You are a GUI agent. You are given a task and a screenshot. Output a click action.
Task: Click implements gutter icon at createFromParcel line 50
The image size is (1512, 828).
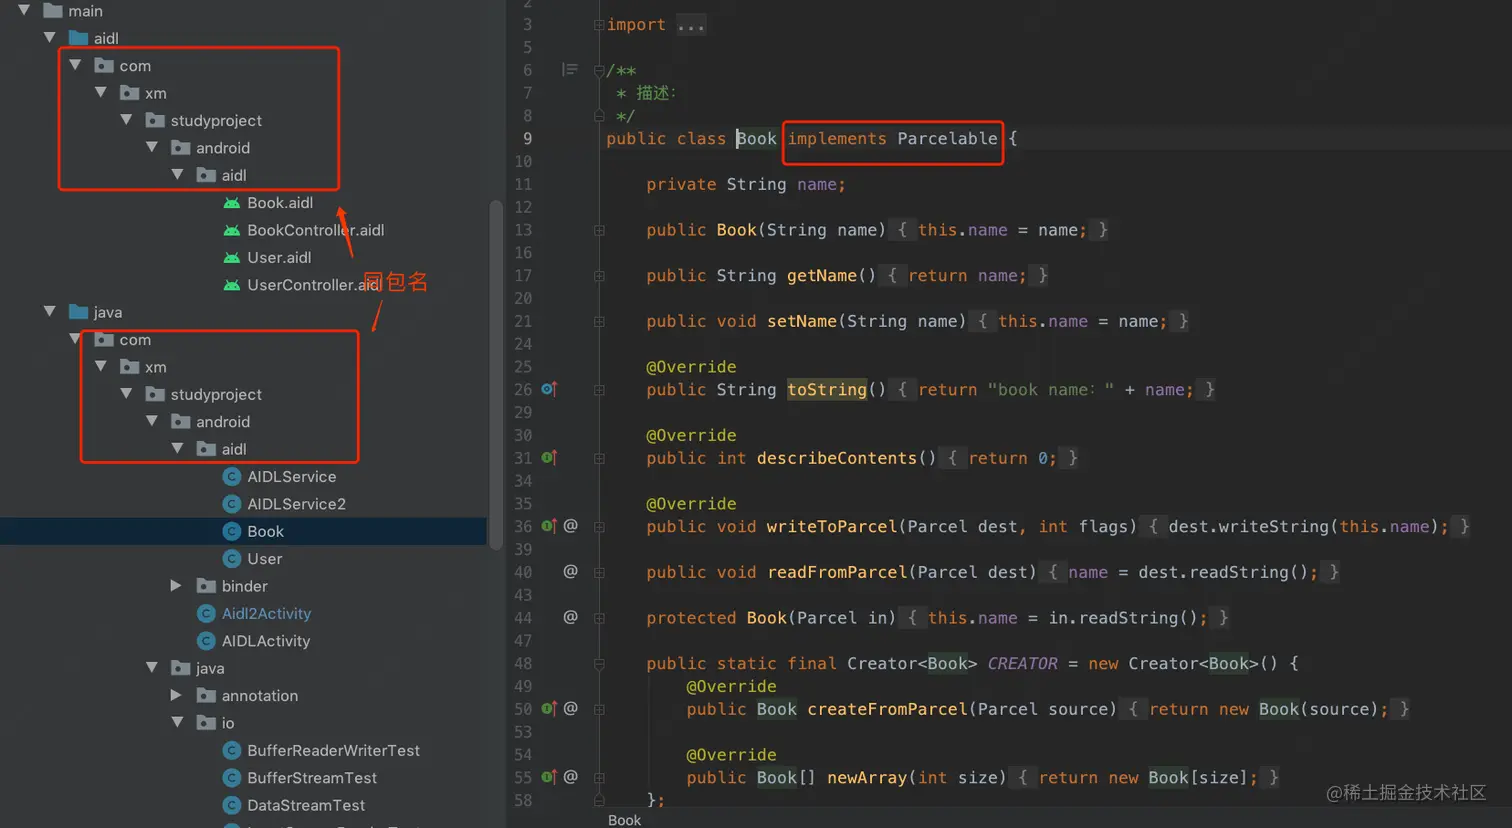tap(549, 708)
